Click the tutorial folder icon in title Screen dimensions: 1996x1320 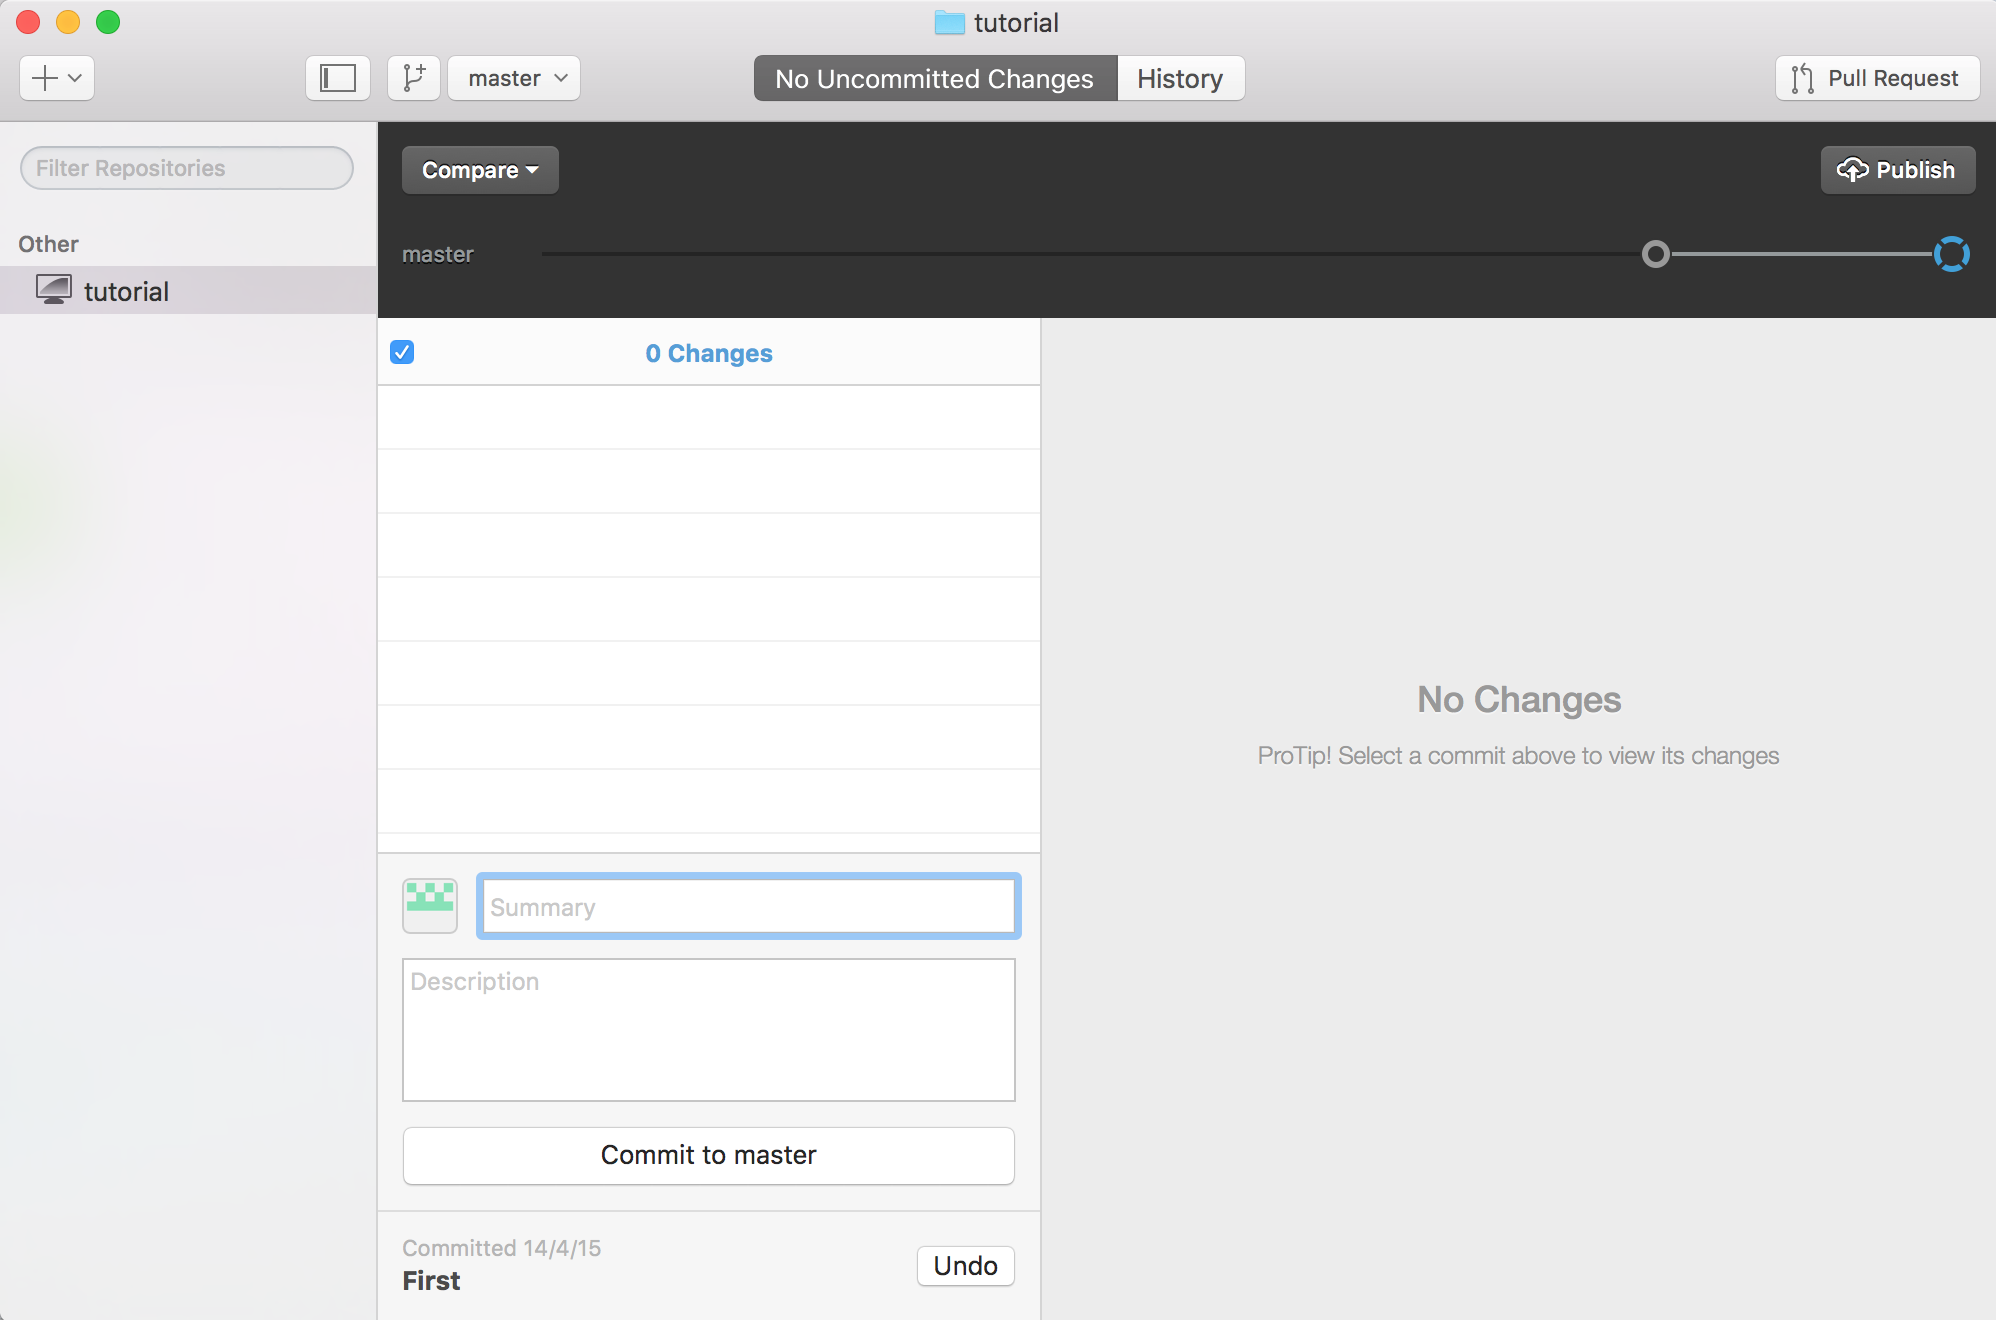tap(949, 23)
